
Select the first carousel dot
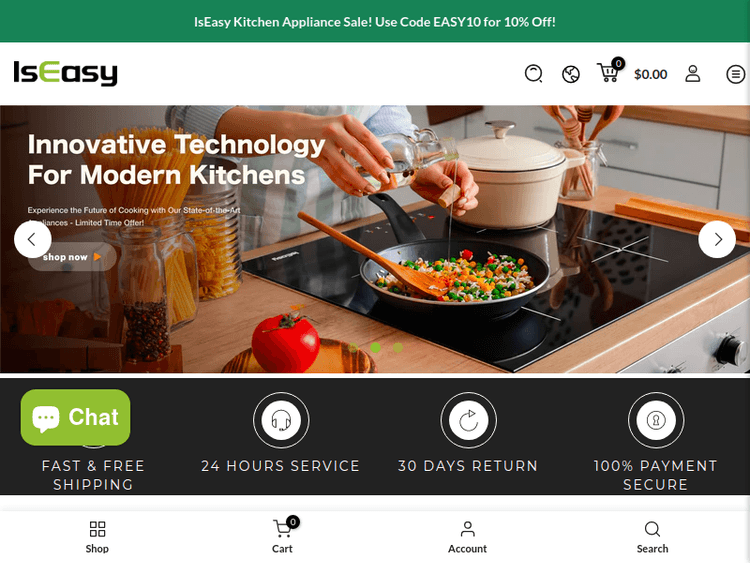tap(353, 348)
